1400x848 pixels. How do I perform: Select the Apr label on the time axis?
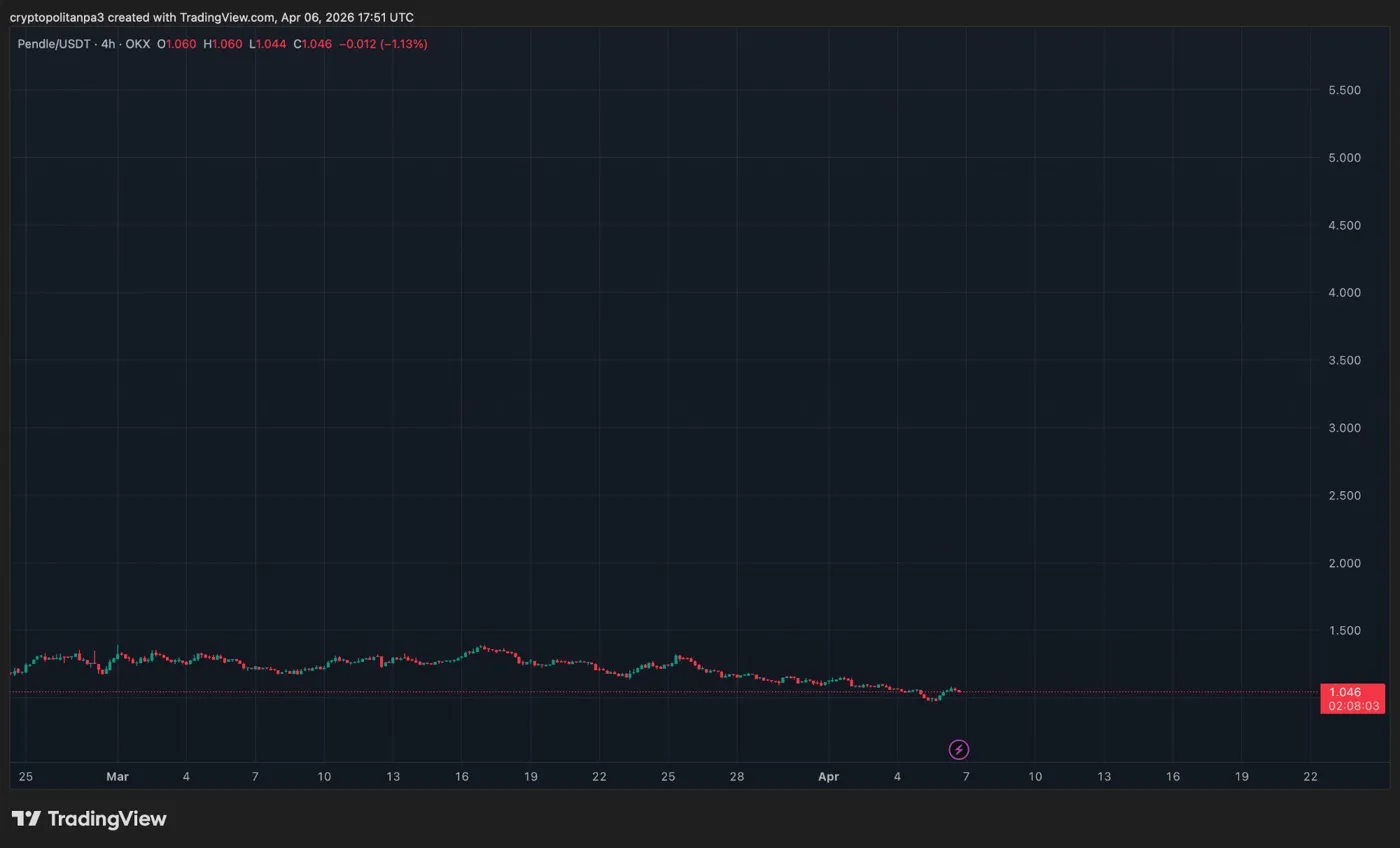[x=828, y=776]
